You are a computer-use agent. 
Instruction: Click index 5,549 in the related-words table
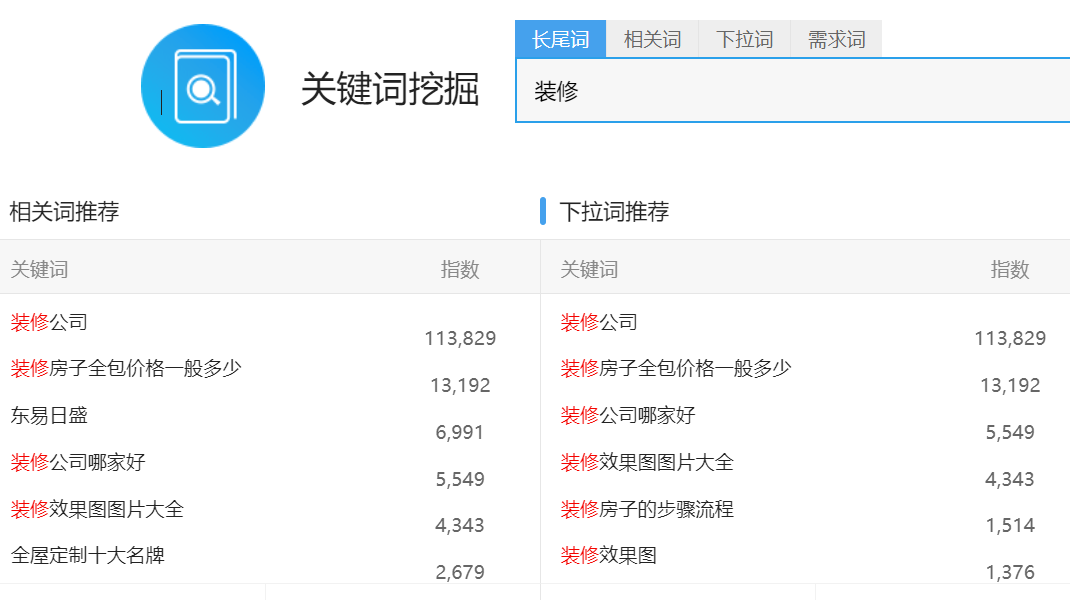461,479
